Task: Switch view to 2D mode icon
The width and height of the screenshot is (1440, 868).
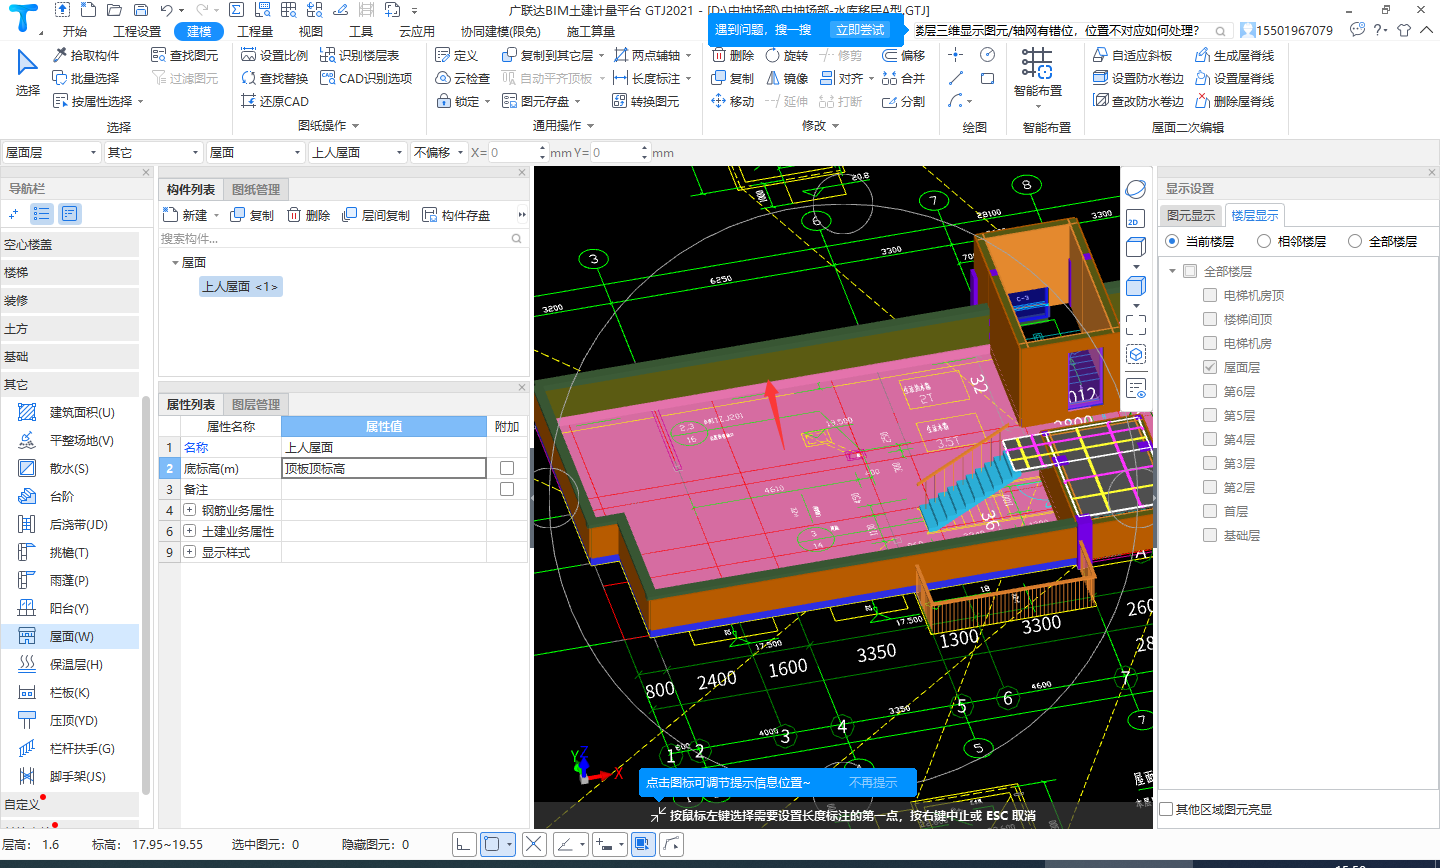Action: 1135,219
